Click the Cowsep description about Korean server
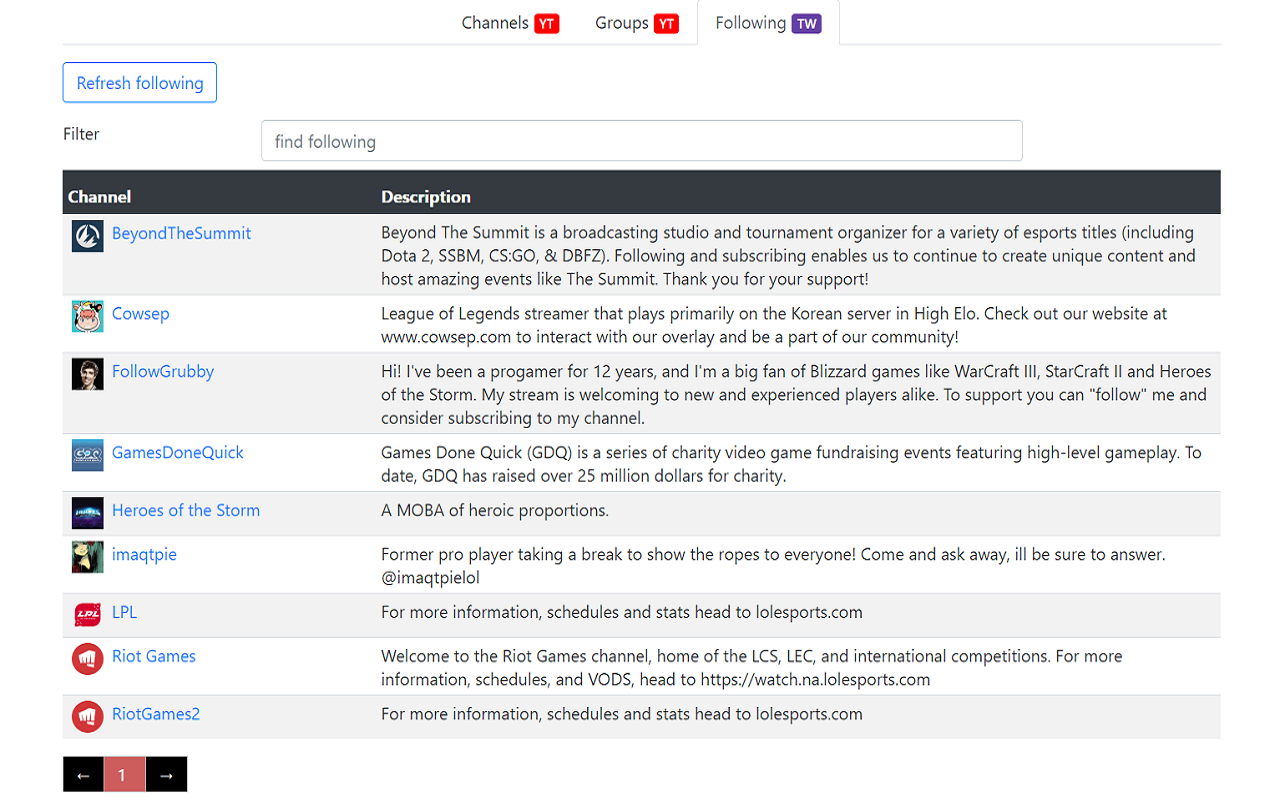Viewport: 1280px width, 800px height. 774,325
